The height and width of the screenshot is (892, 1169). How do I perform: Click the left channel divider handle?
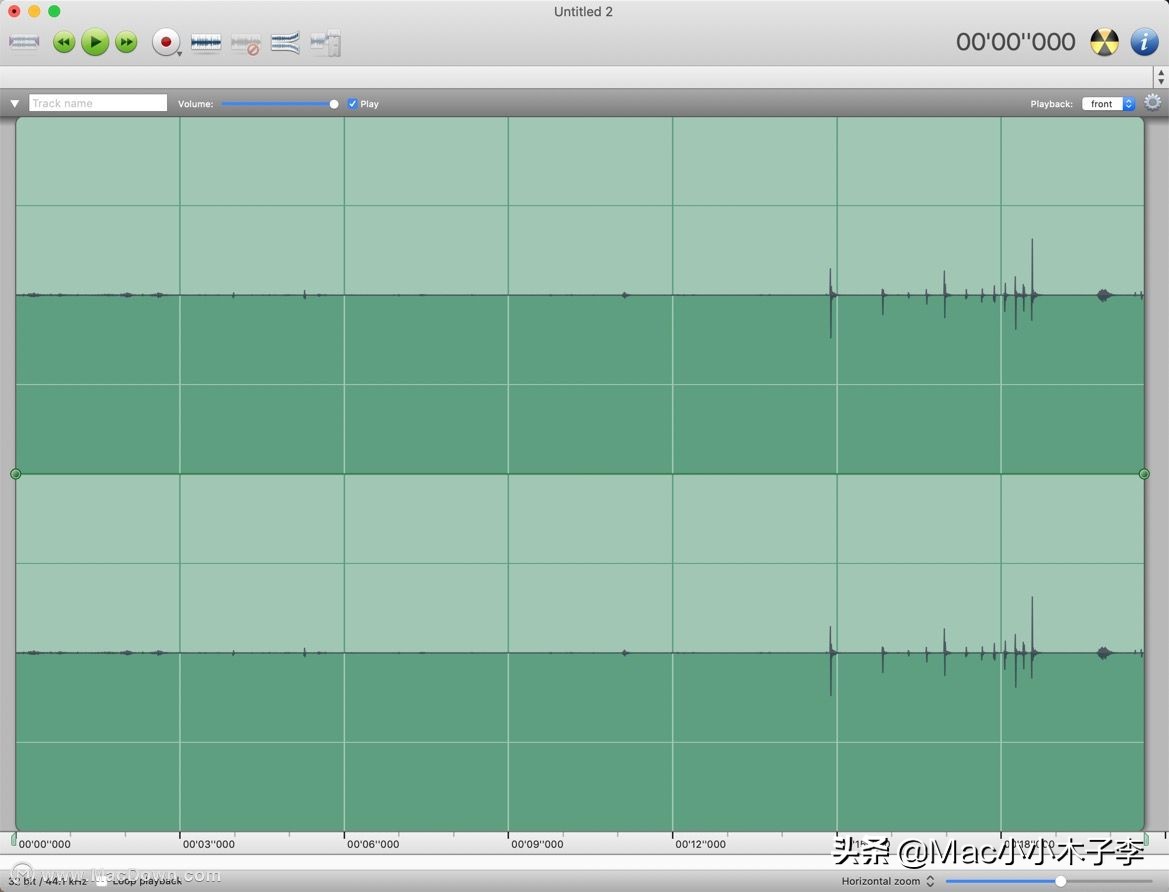[x=16, y=474]
